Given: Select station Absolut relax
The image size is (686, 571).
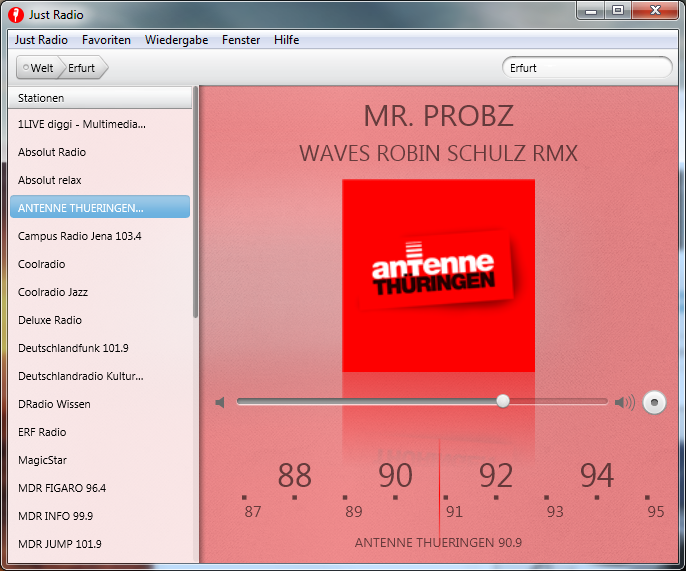Looking at the screenshot, I should point(100,180).
